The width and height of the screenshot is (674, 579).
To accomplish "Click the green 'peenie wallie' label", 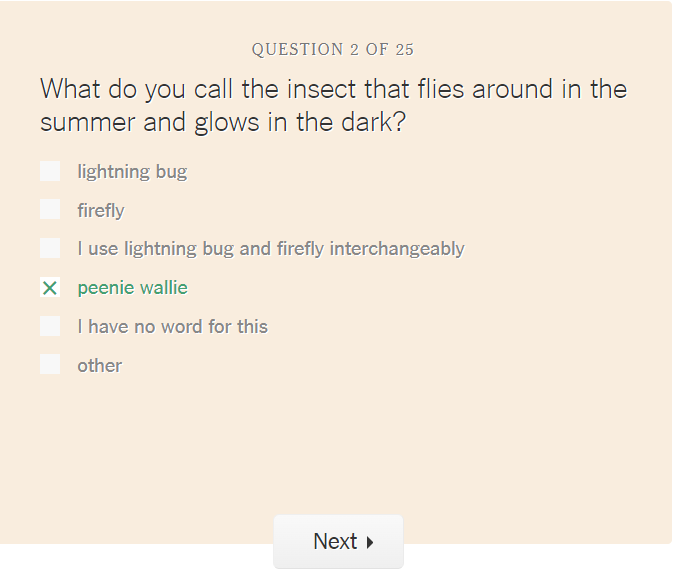I will (132, 288).
